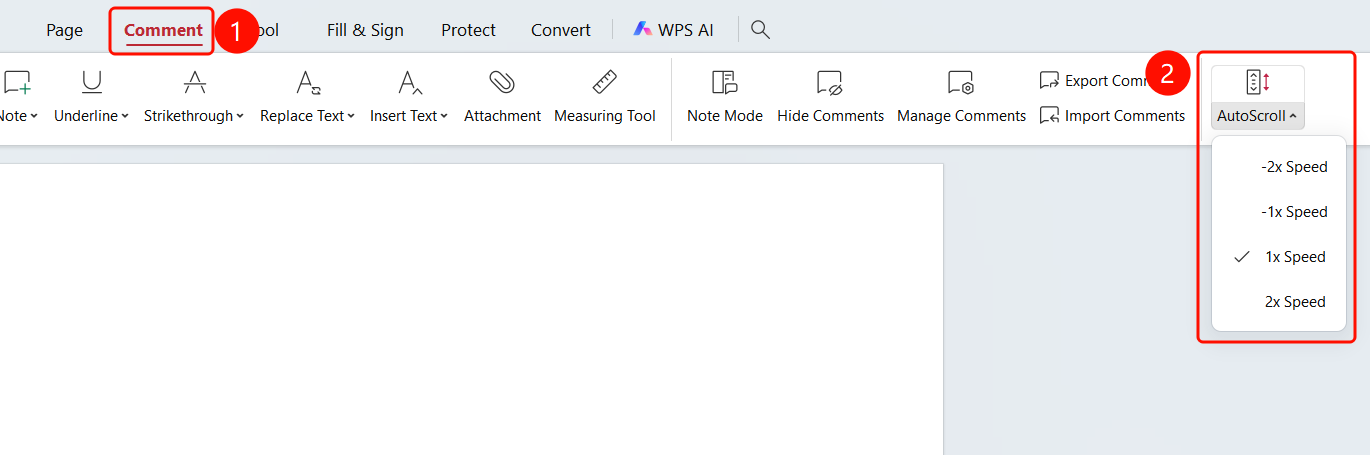
Task: Click the Note Mode label
Action: 725,116
